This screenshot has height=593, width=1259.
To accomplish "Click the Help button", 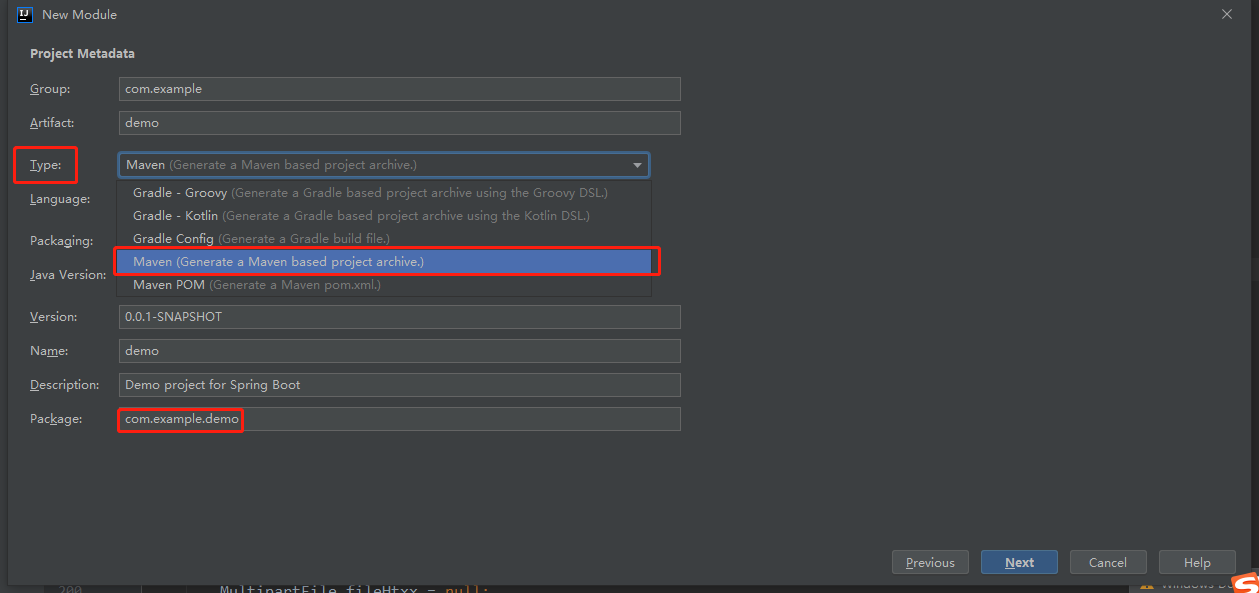I will [x=1197, y=562].
